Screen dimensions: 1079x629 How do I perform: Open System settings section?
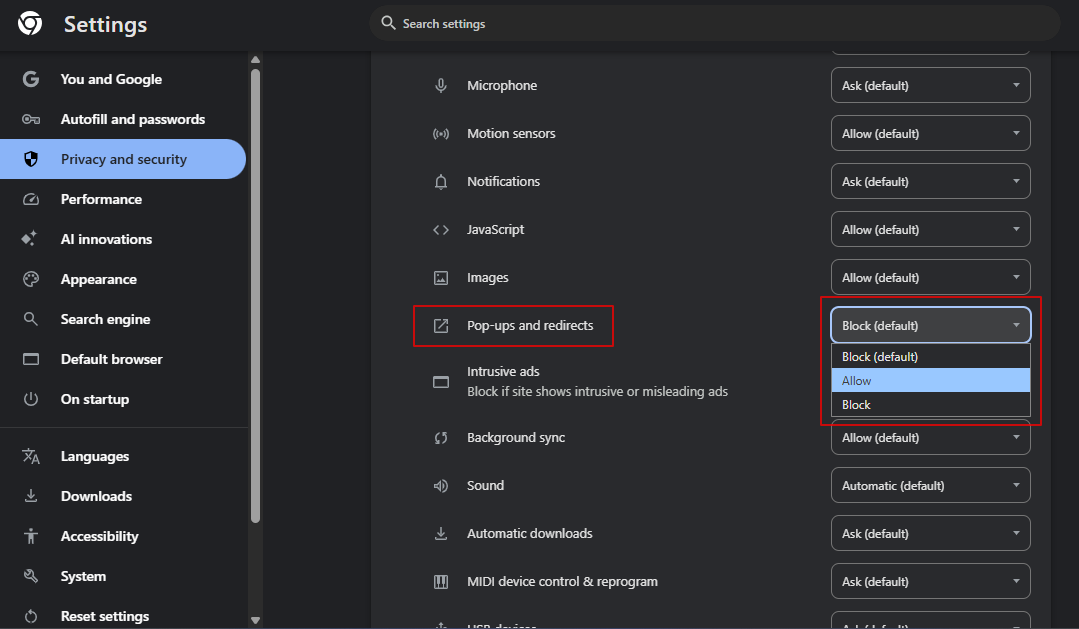[x=122, y=575]
